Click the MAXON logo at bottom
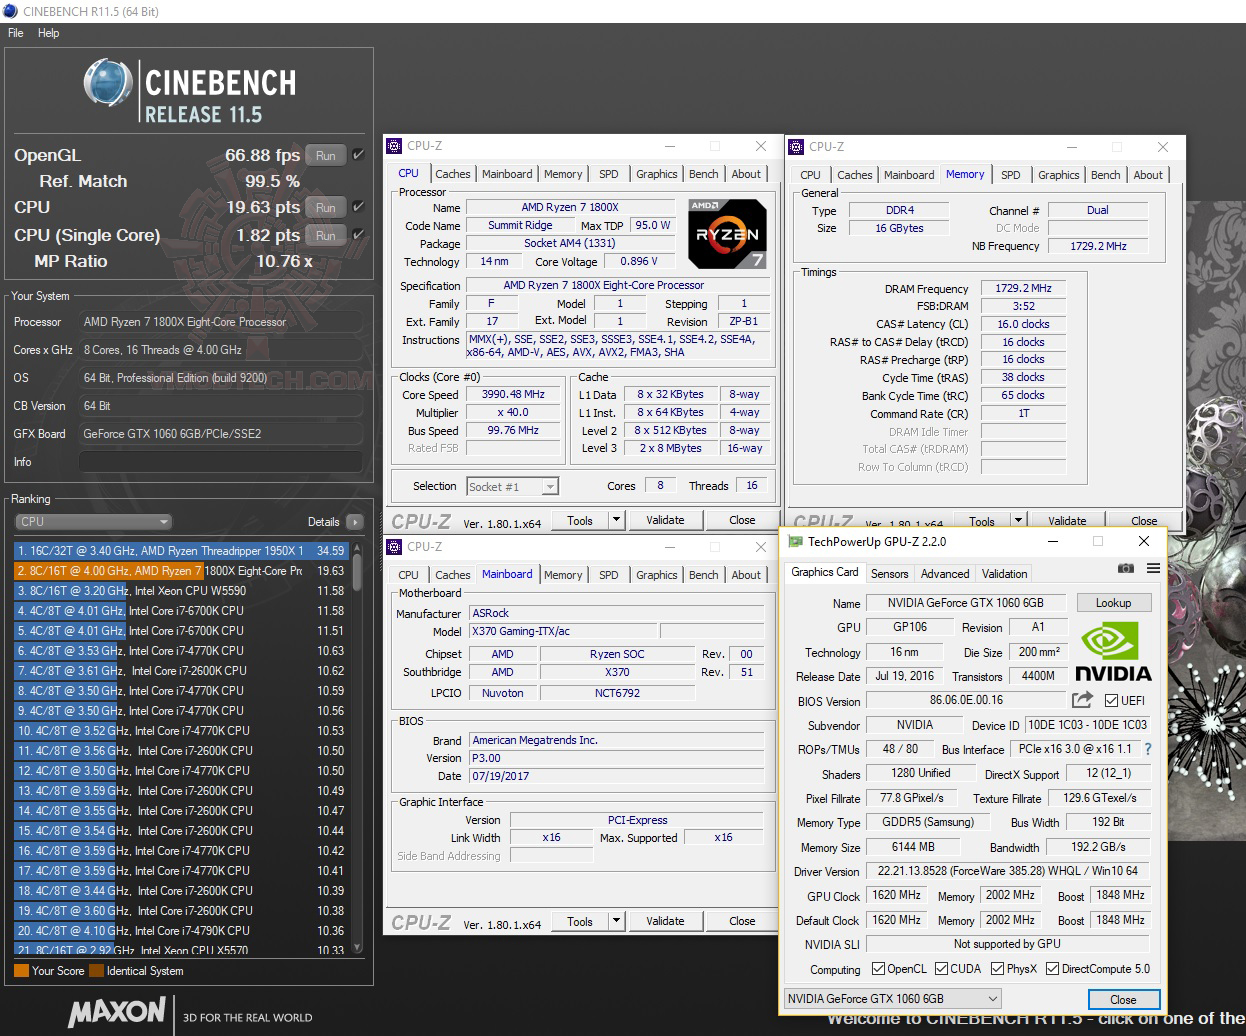 click(116, 1013)
